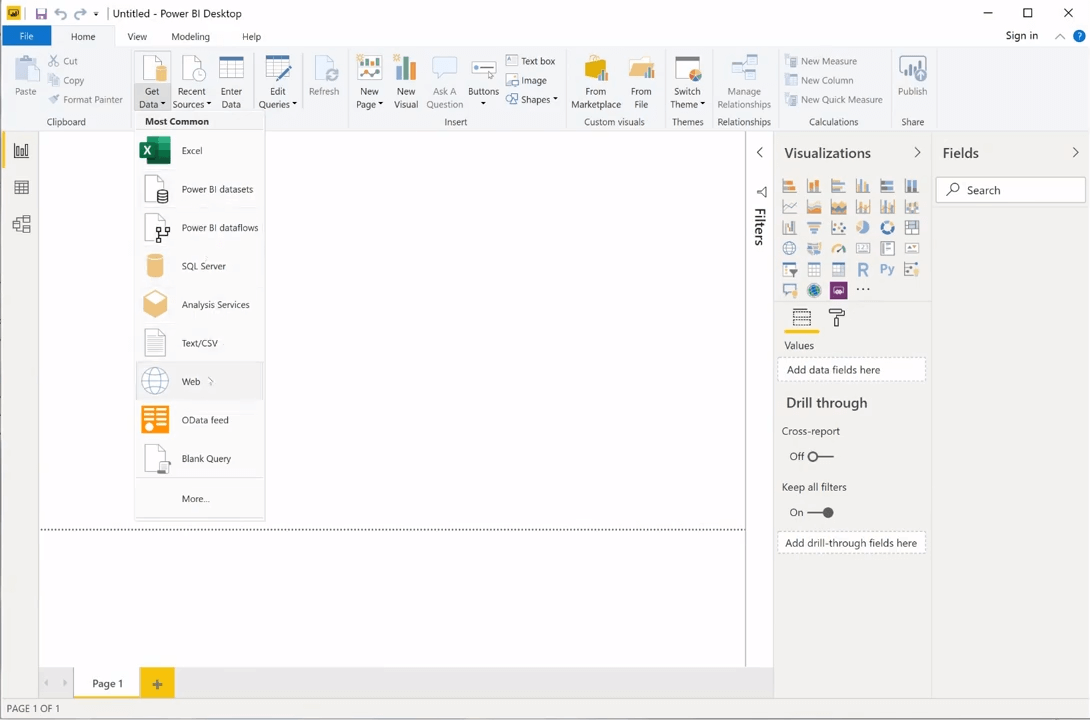Open the Format paint roller tab
1090x720 pixels.
(x=837, y=318)
